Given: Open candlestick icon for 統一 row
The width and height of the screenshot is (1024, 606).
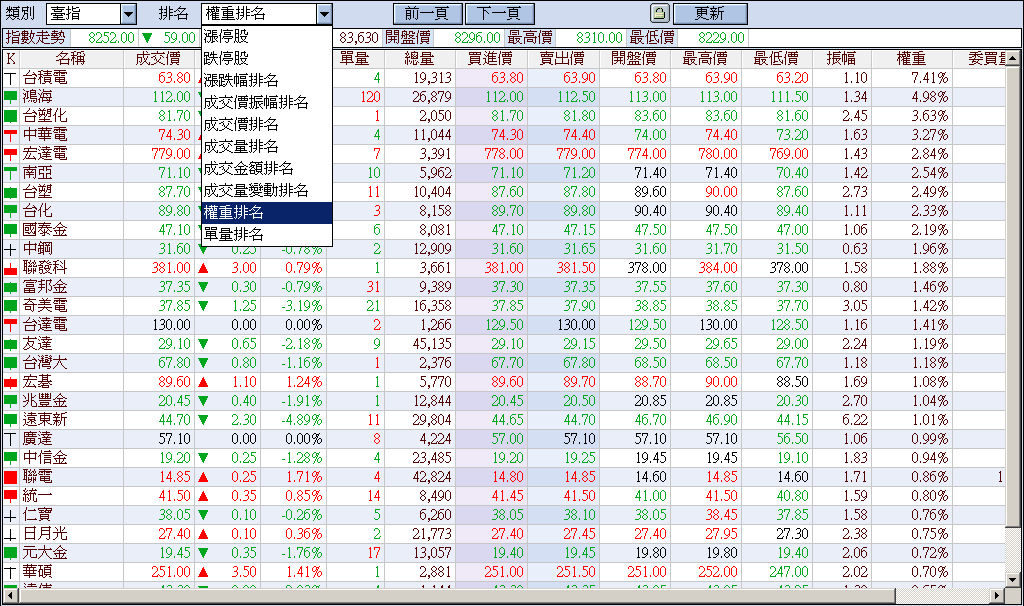Looking at the screenshot, I should click(10, 496).
